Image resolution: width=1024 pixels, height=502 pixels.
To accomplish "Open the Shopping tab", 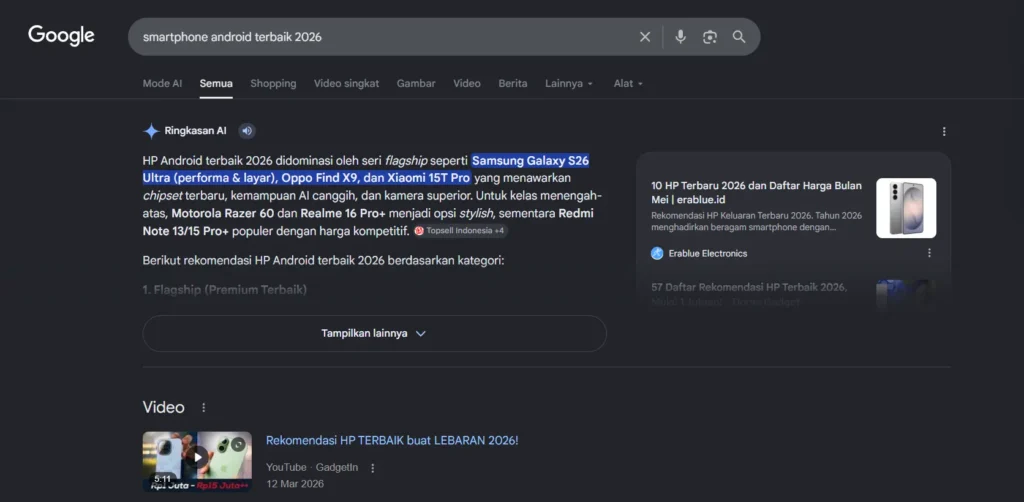I will [x=273, y=84].
